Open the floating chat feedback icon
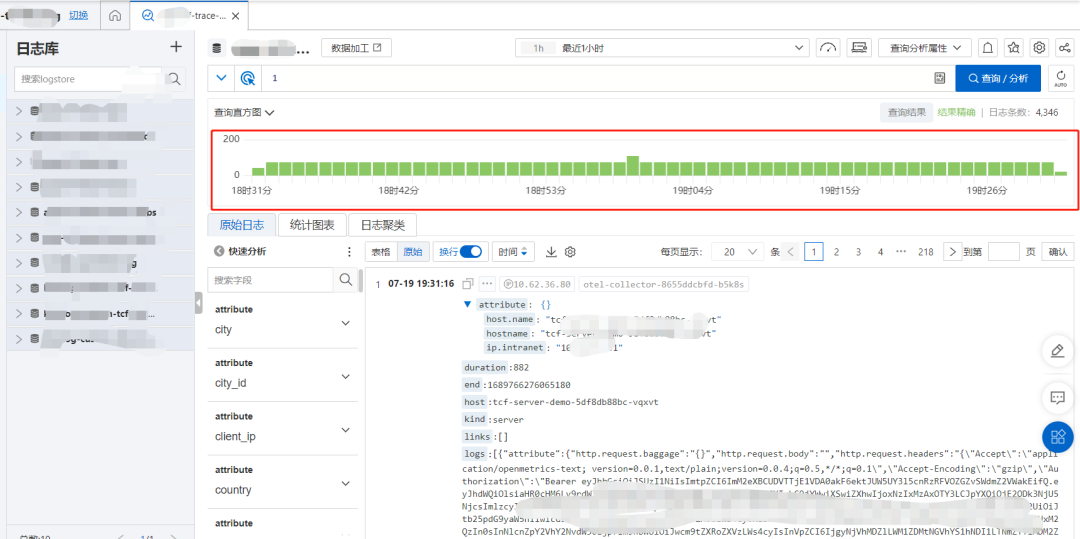1080x539 pixels. point(1057,397)
